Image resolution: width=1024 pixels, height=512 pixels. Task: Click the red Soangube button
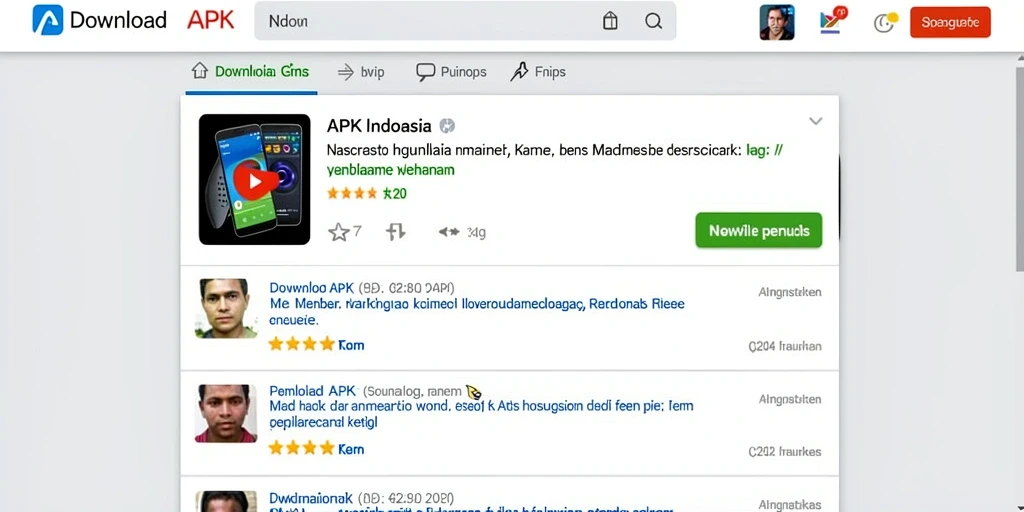click(950, 22)
